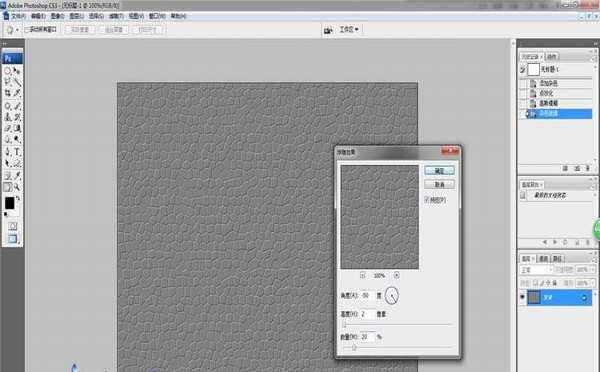Toggle the Preview checkbox in dialog
Screen dimensions: 600x372
[x=427, y=200]
